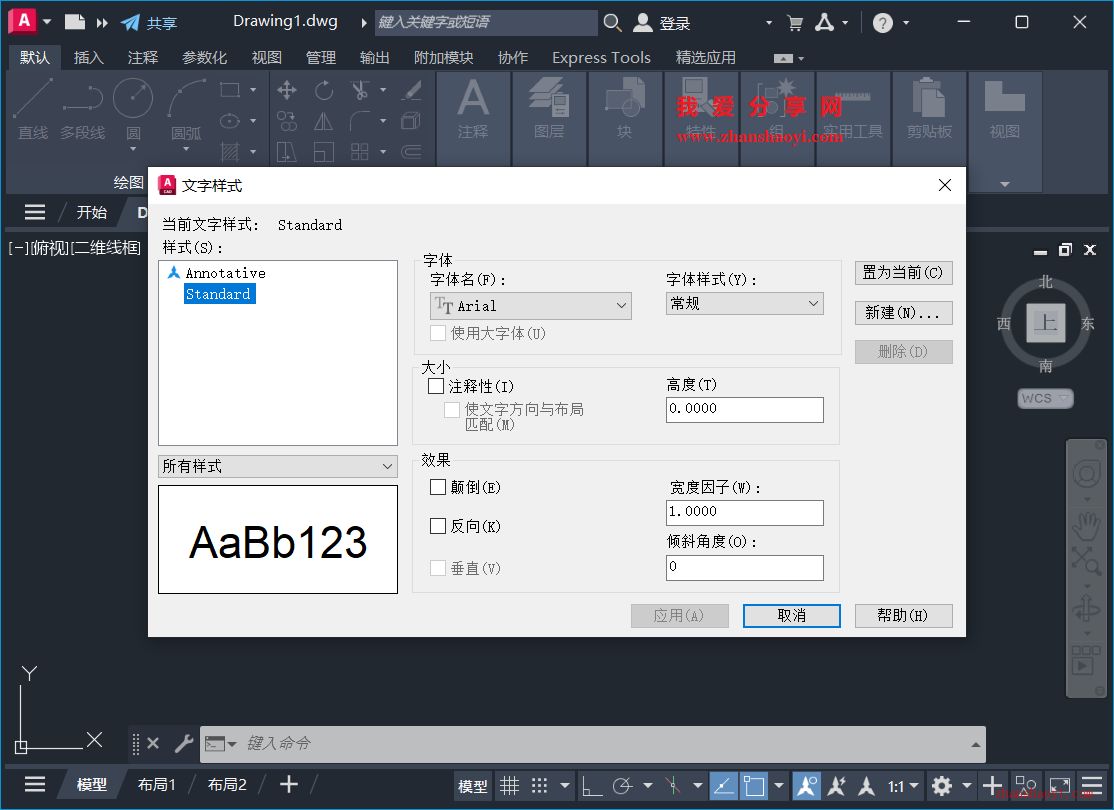Image resolution: width=1114 pixels, height=810 pixels.
Task: Check the Upside down (颠倒) option
Action: click(438, 487)
